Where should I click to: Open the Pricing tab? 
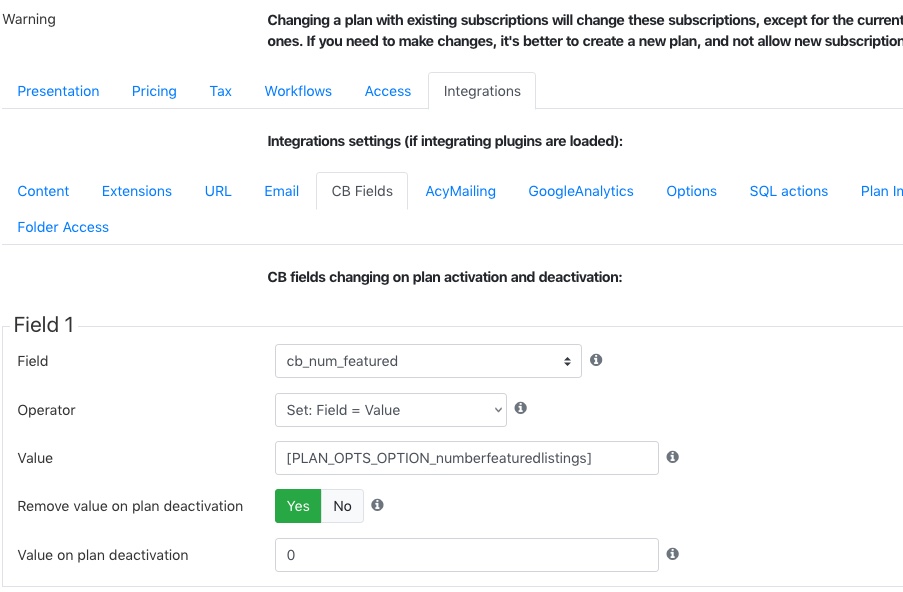[x=154, y=91]
